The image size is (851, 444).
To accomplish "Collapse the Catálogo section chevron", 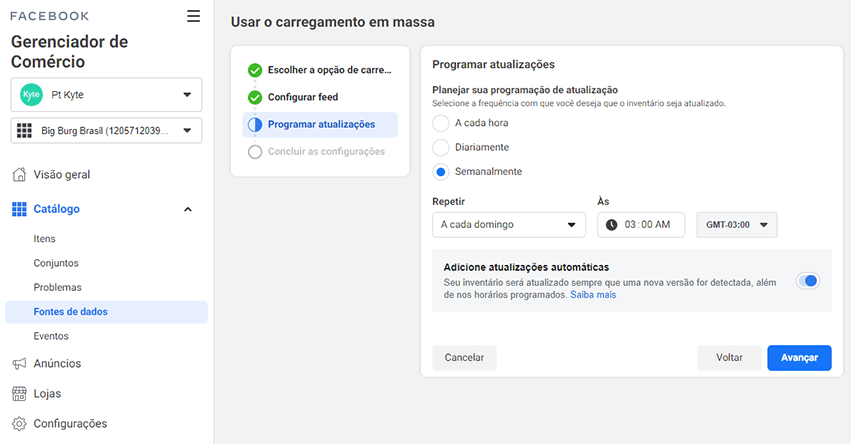I will point(188,210).
